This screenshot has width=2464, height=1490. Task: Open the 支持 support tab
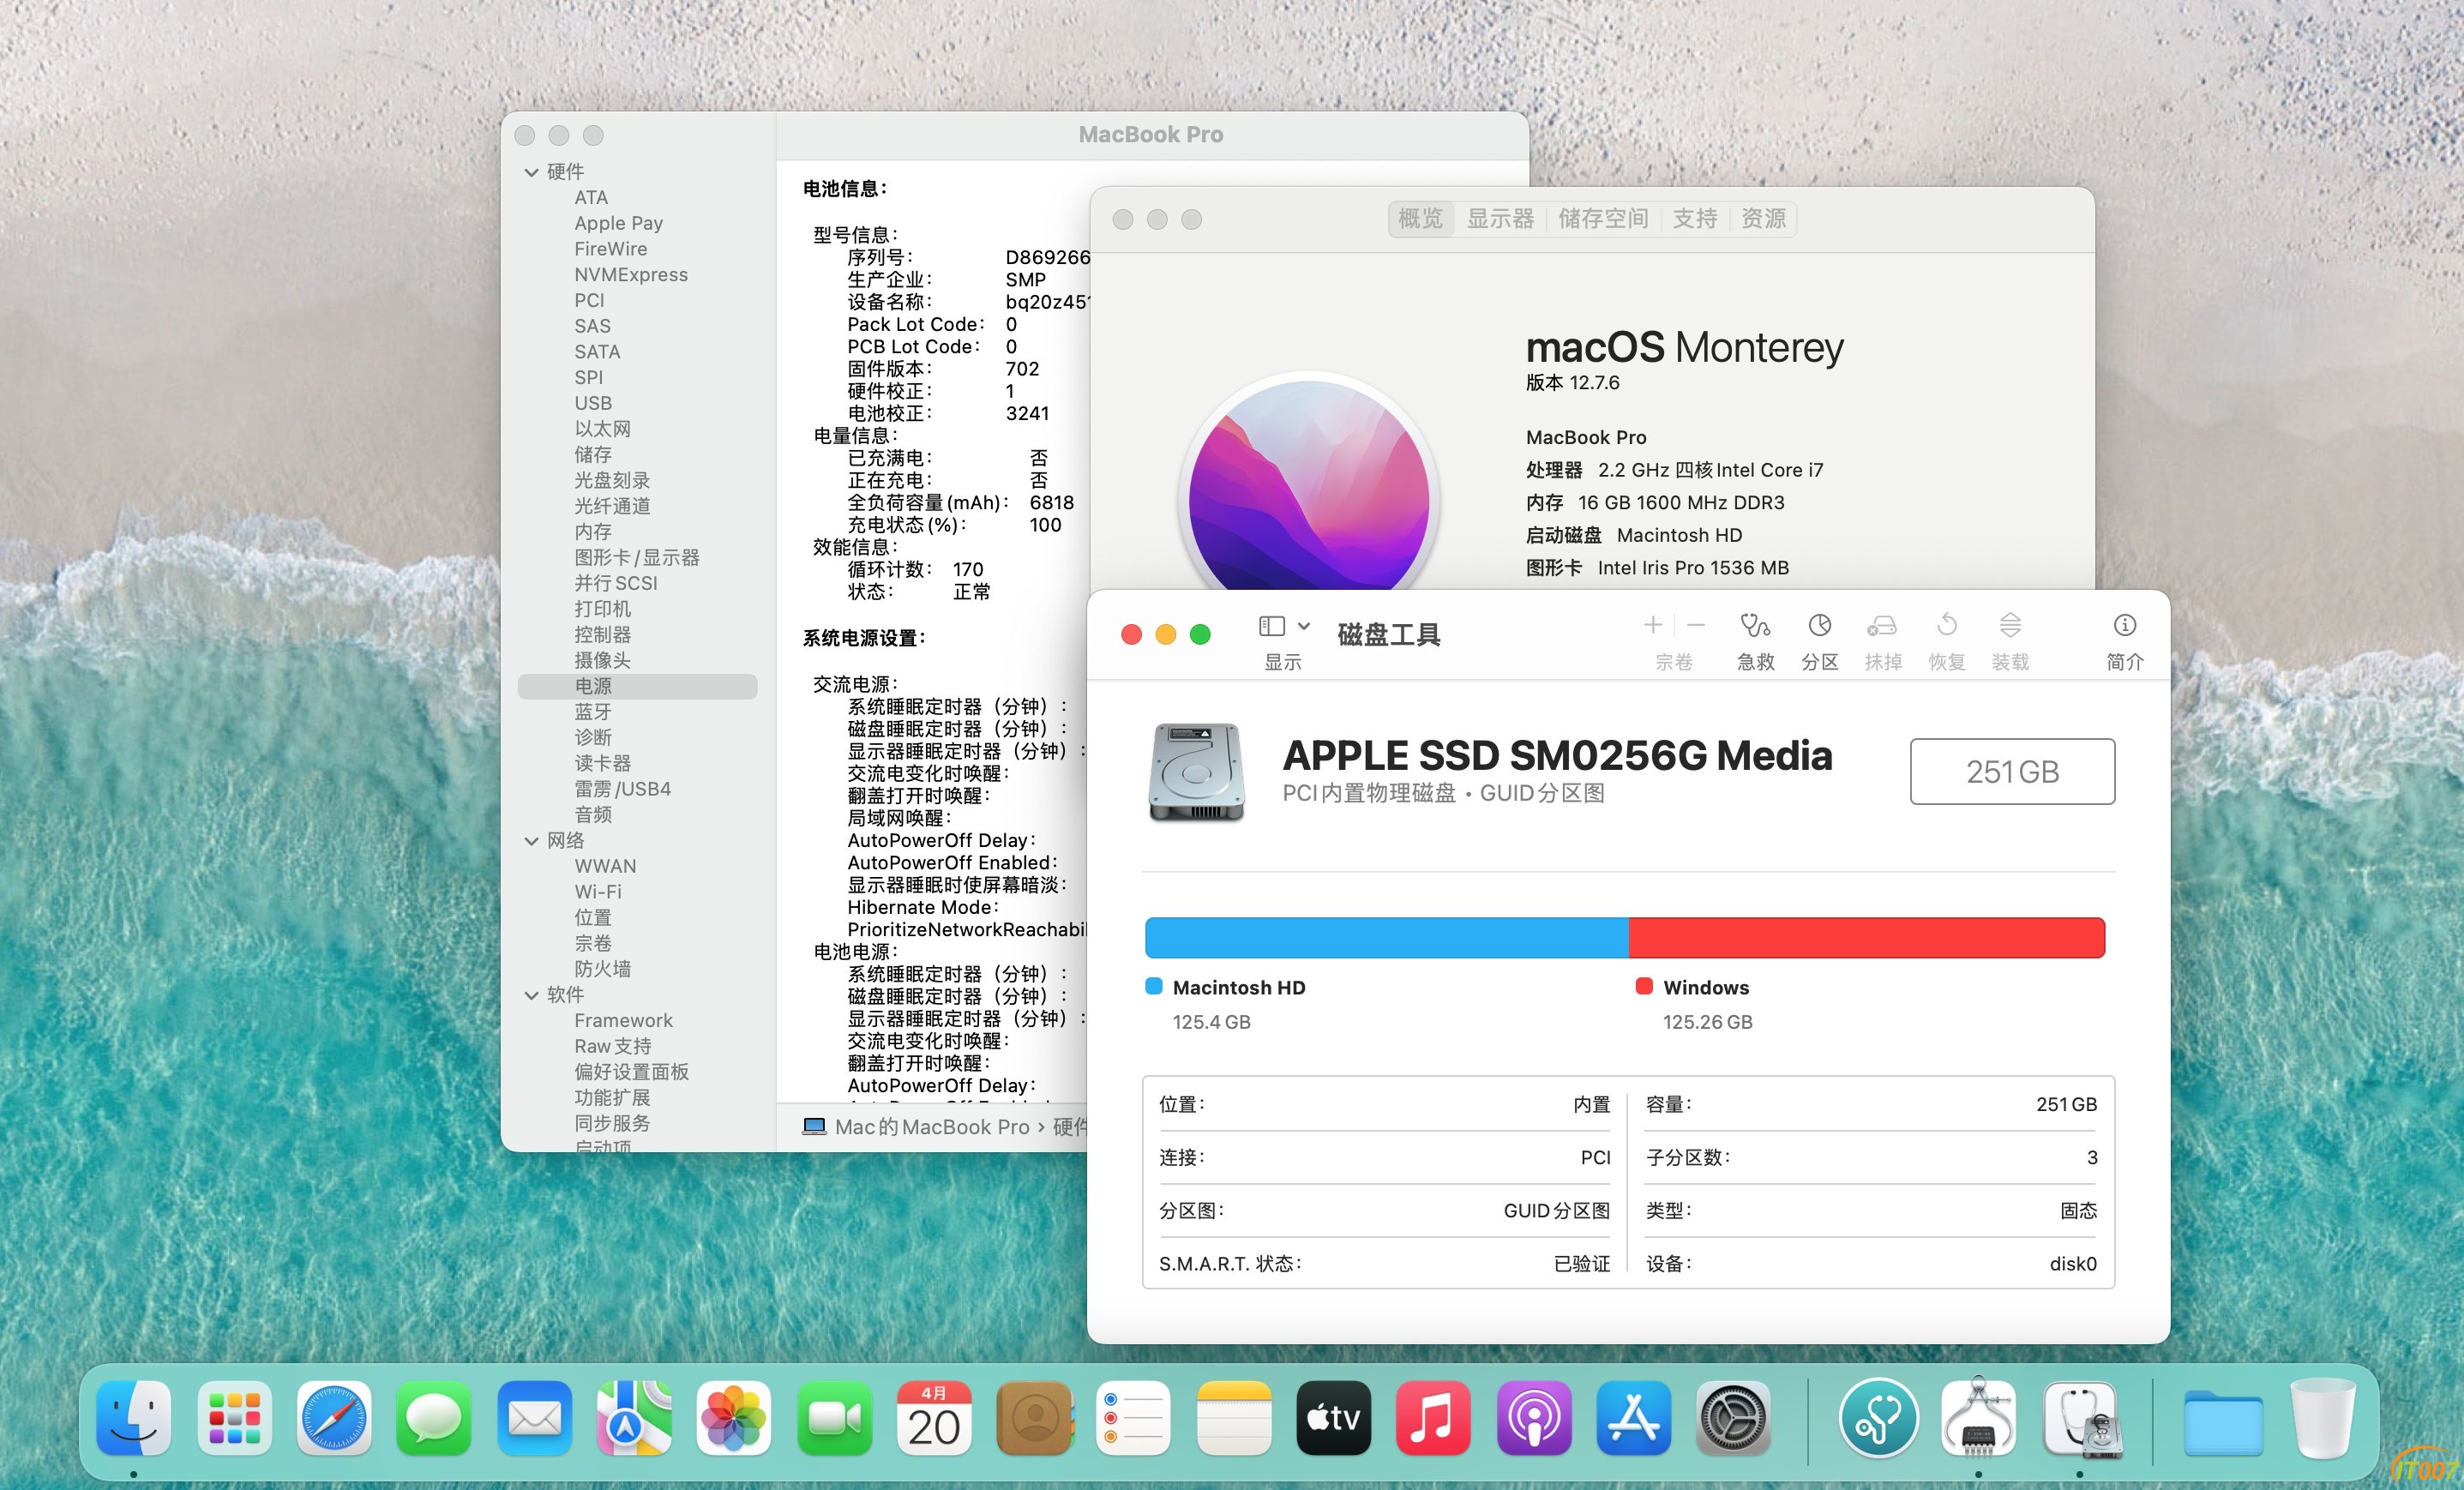[x=1694, y=218]
